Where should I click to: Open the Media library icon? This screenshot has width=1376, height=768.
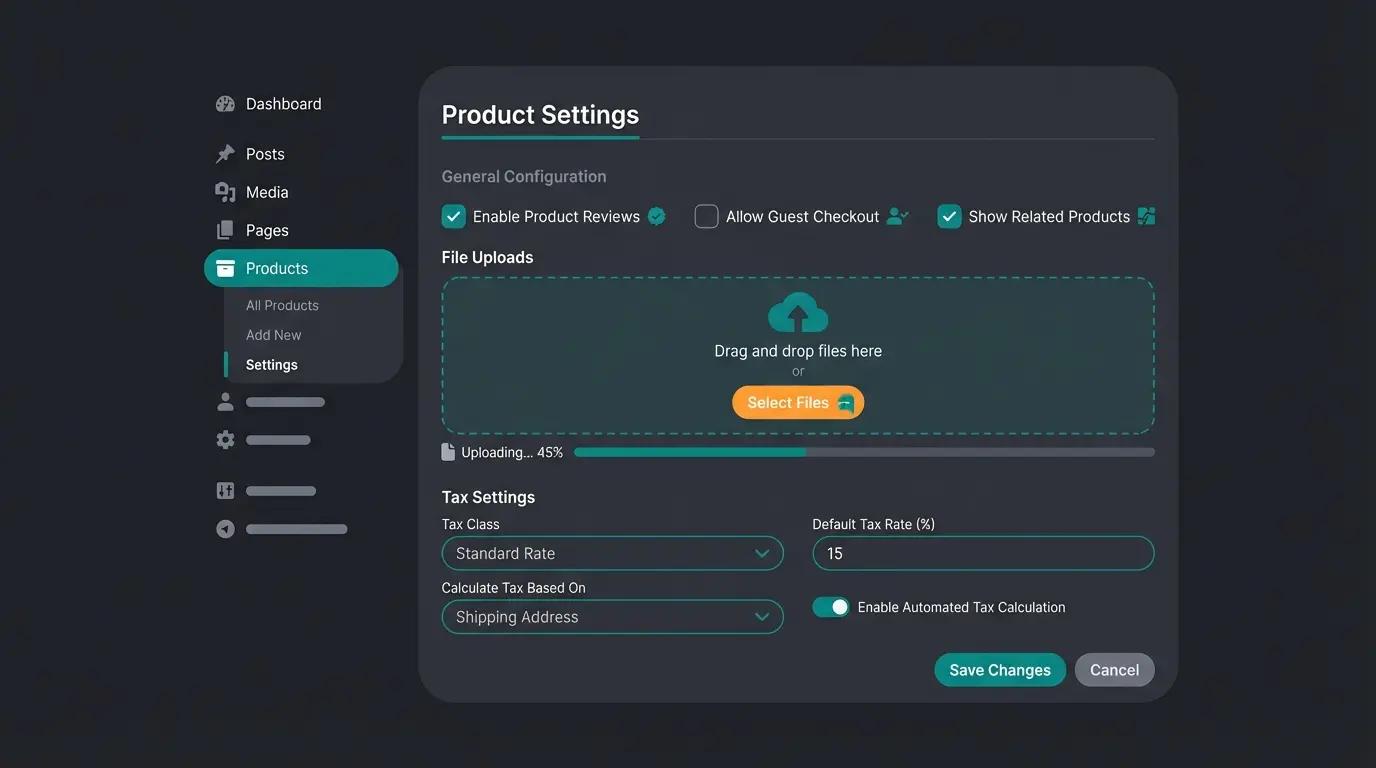tap(225, 191)
